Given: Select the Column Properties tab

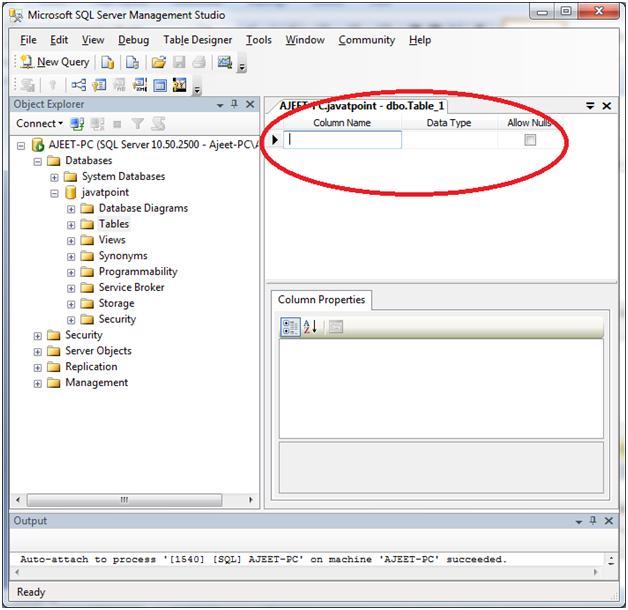Looking at the screenshot, I should pos(321,300).
